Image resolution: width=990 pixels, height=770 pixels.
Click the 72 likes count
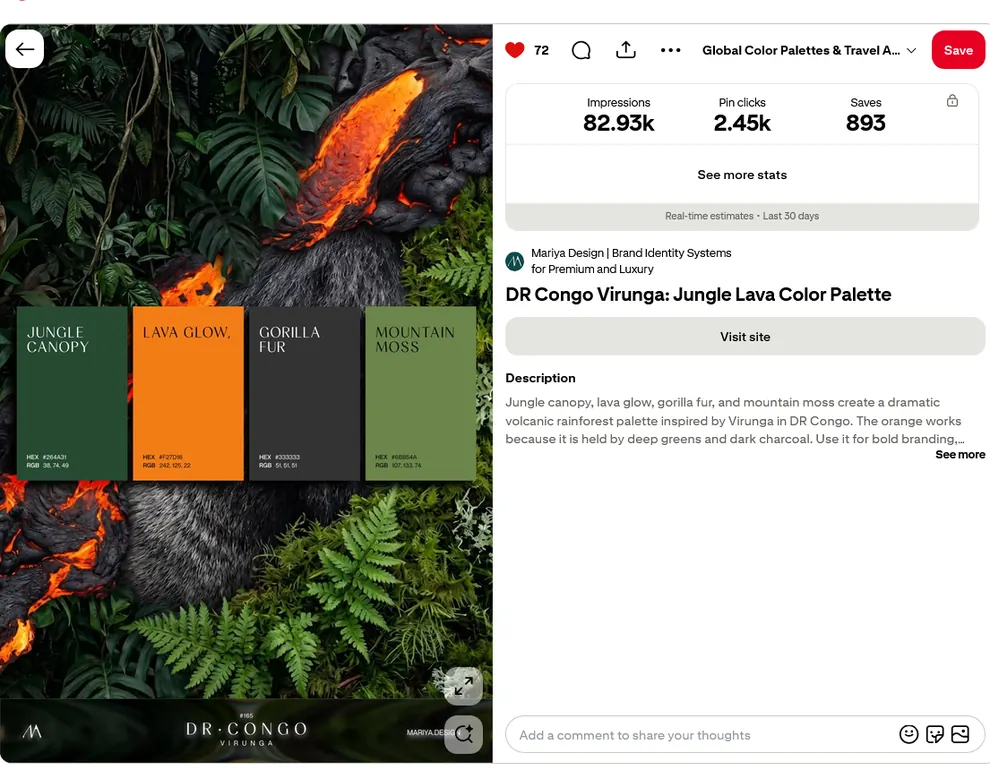click(x=541, y=50)
